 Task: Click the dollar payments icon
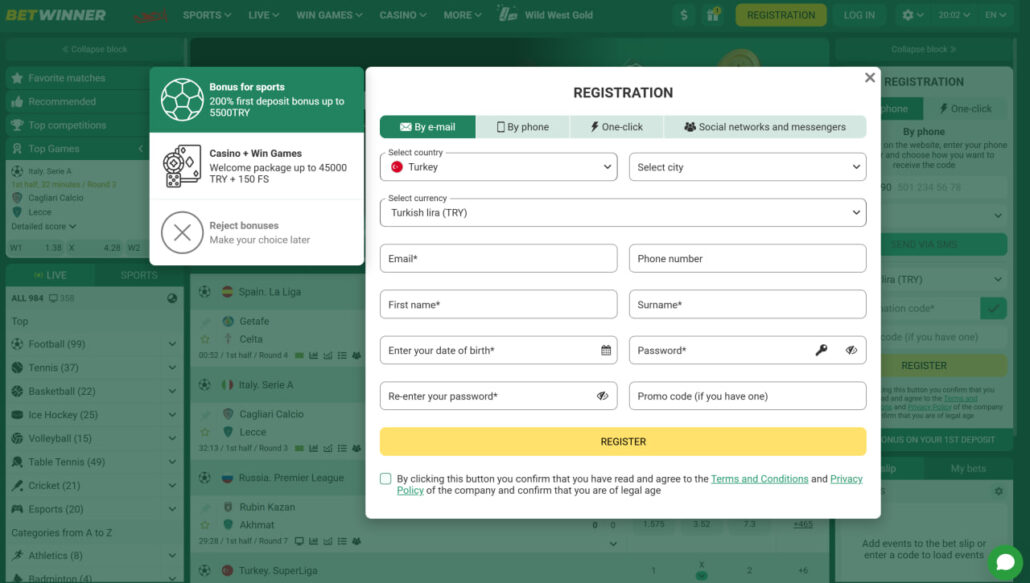(684, 14)
